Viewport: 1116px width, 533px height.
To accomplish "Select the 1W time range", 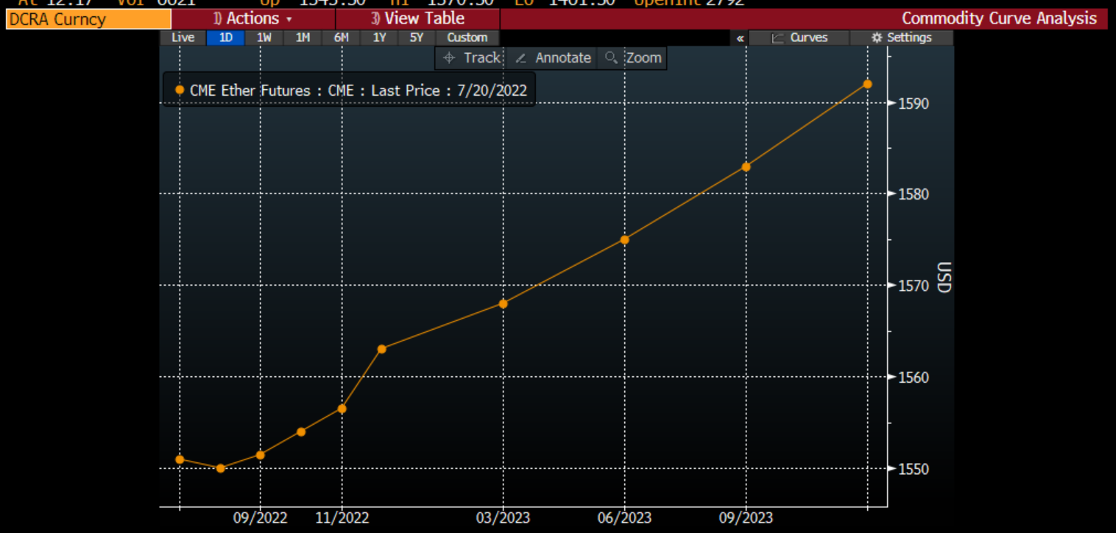I will pos(264,37).
